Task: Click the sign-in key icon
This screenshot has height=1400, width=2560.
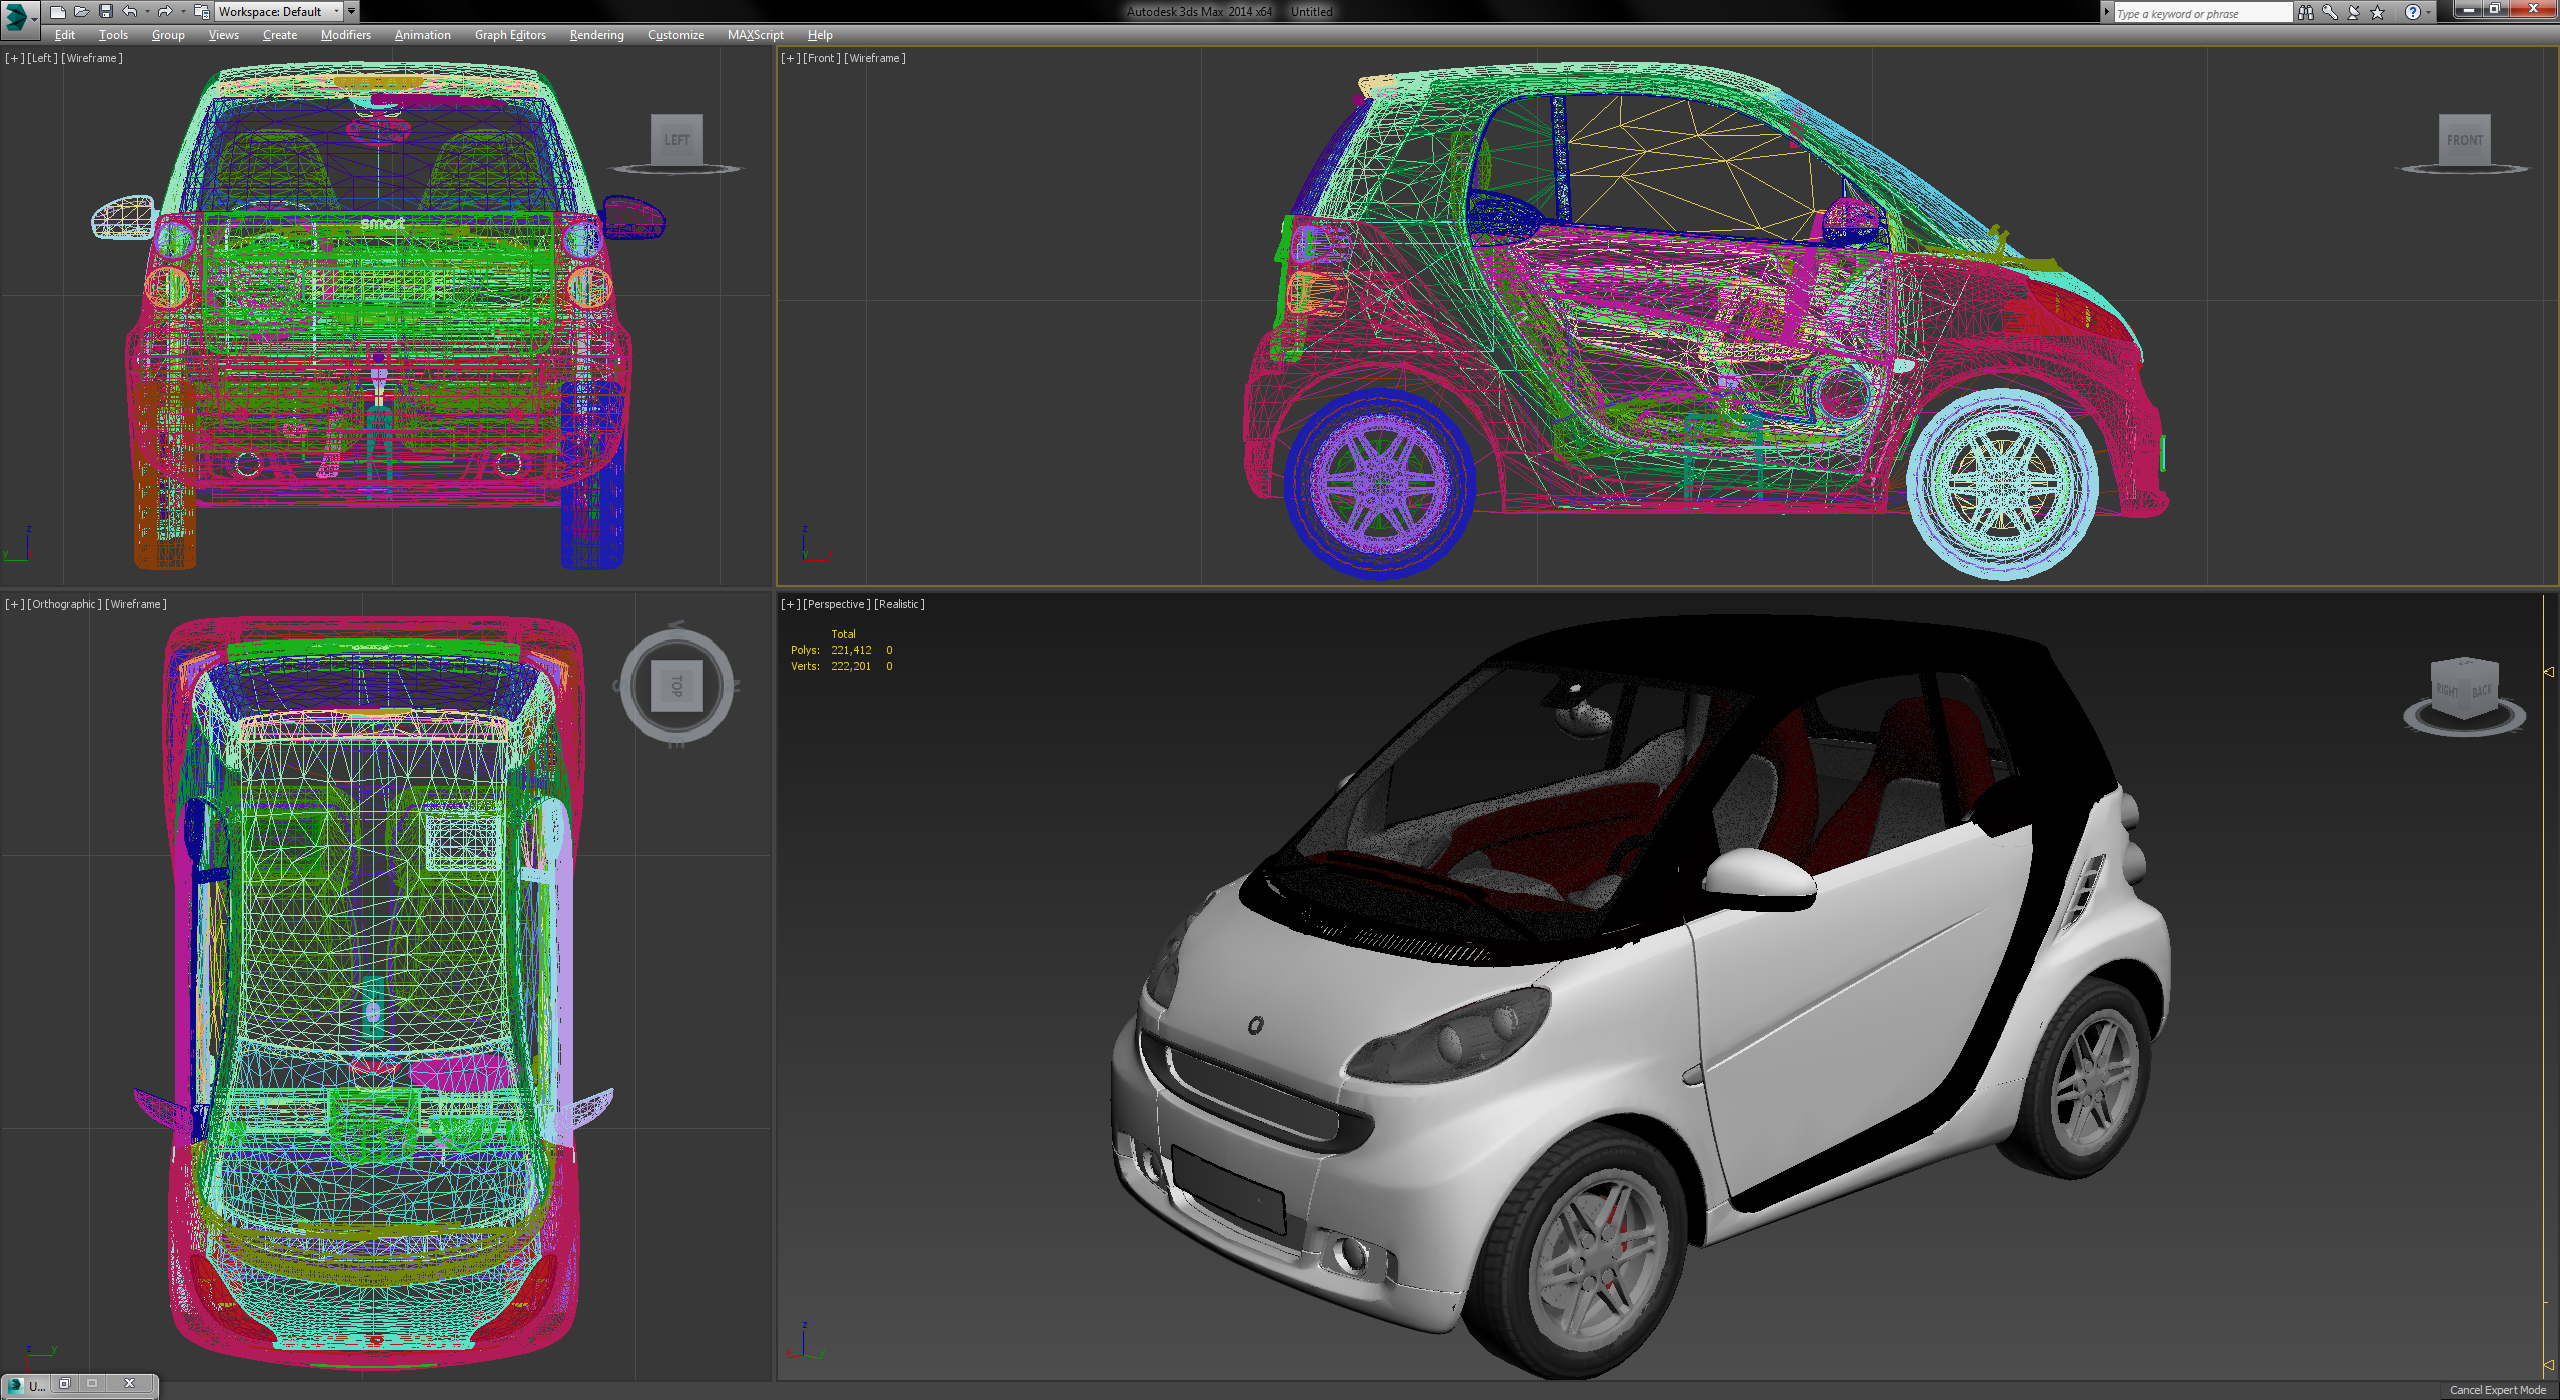Action: coord(2330,12)
